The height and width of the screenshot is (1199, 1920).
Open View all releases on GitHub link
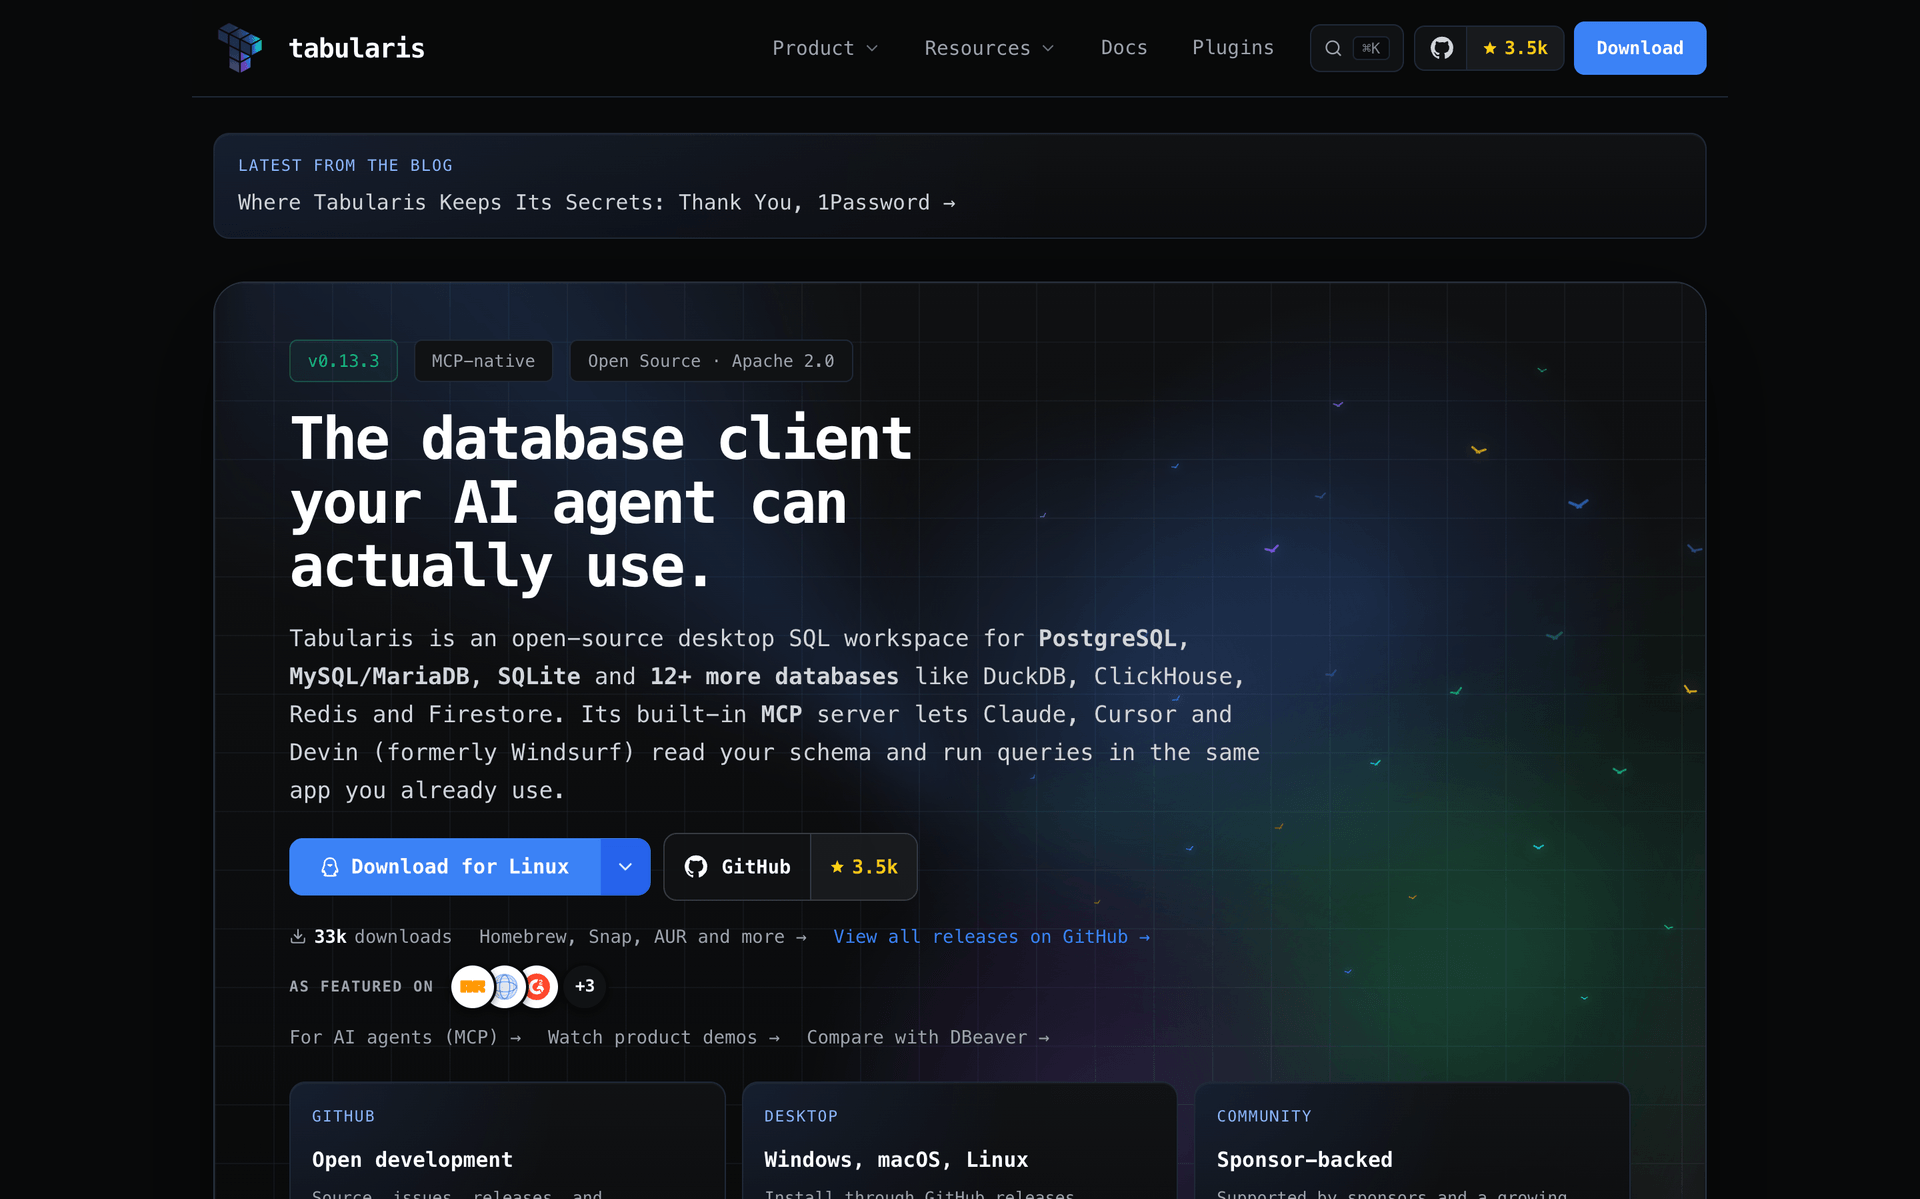992,937
